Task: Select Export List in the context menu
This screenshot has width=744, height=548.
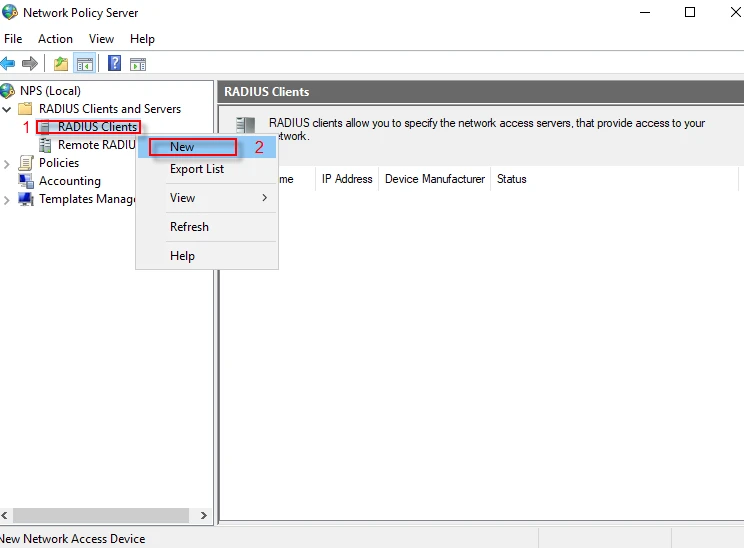Action: [x=196, y=169]
